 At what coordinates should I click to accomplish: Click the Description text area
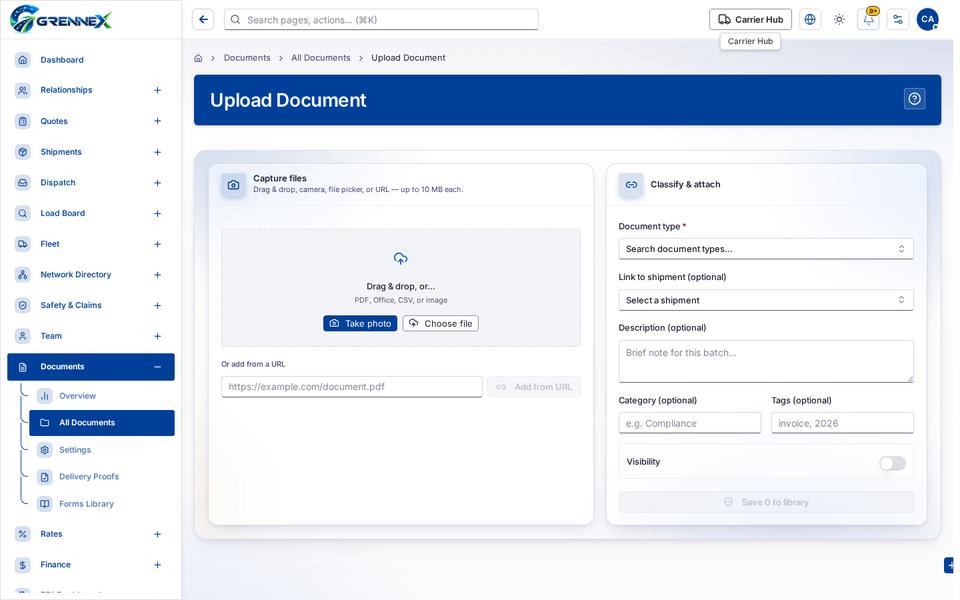[766, 362]
